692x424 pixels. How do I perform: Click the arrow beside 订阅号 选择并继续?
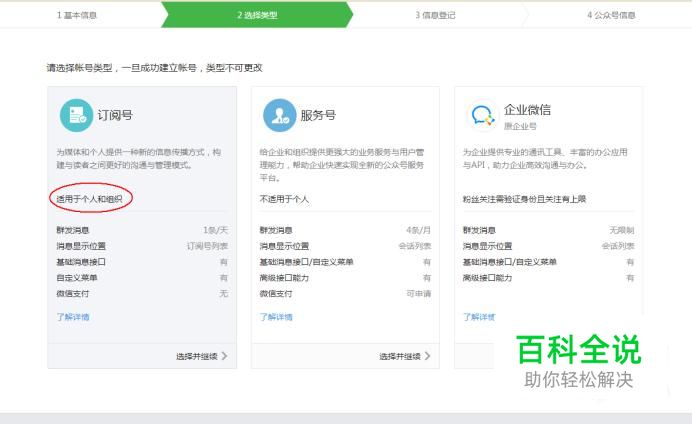[x=225, y=356]
